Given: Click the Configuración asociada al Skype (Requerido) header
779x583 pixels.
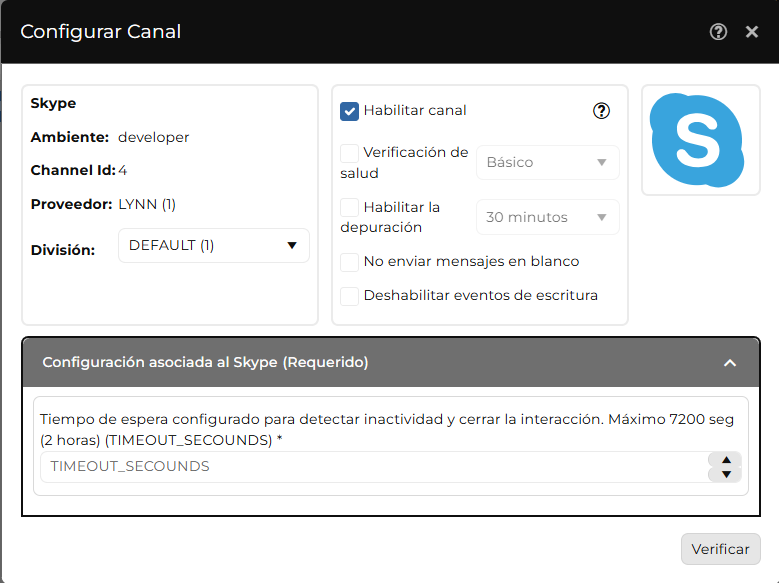Looking at the screenshot, I should point(391,362).
